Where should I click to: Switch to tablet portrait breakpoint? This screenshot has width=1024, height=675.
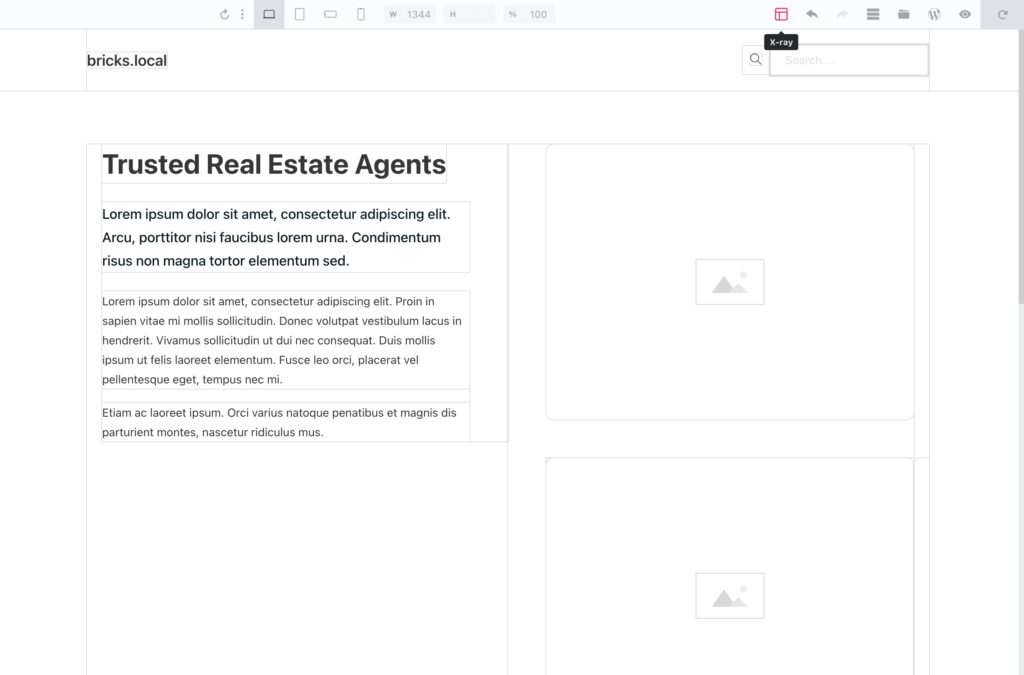pyautogui.click(x=300, y=14)
